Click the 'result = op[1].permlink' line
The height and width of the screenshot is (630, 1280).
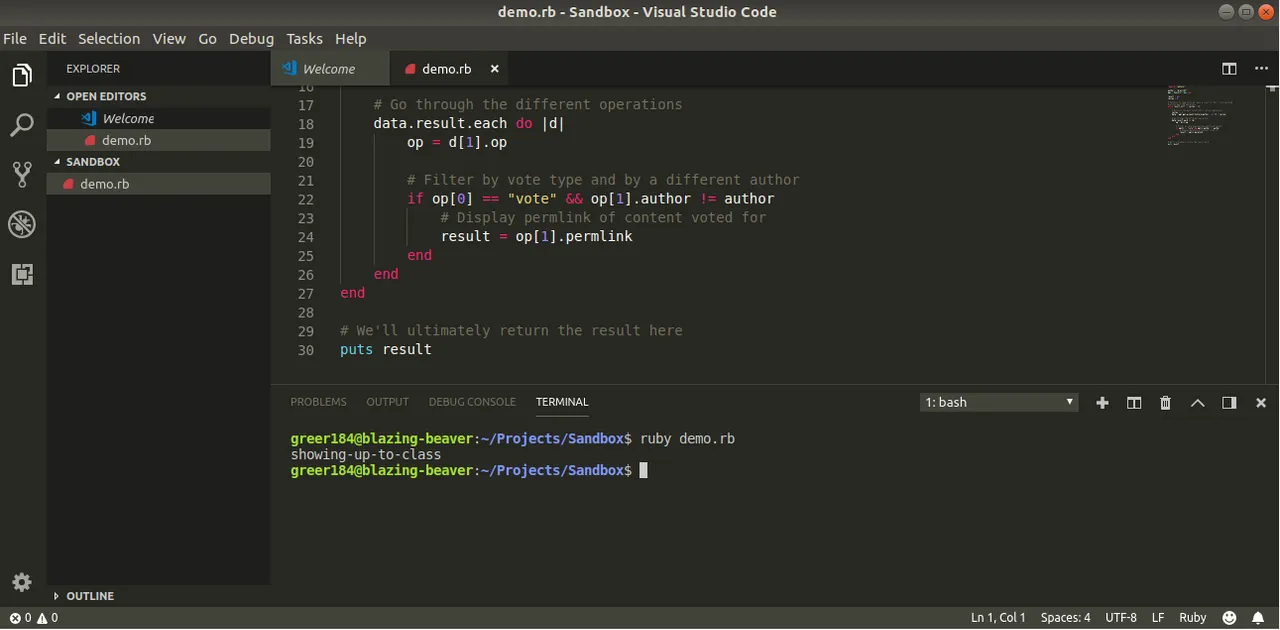pos(537,236)
